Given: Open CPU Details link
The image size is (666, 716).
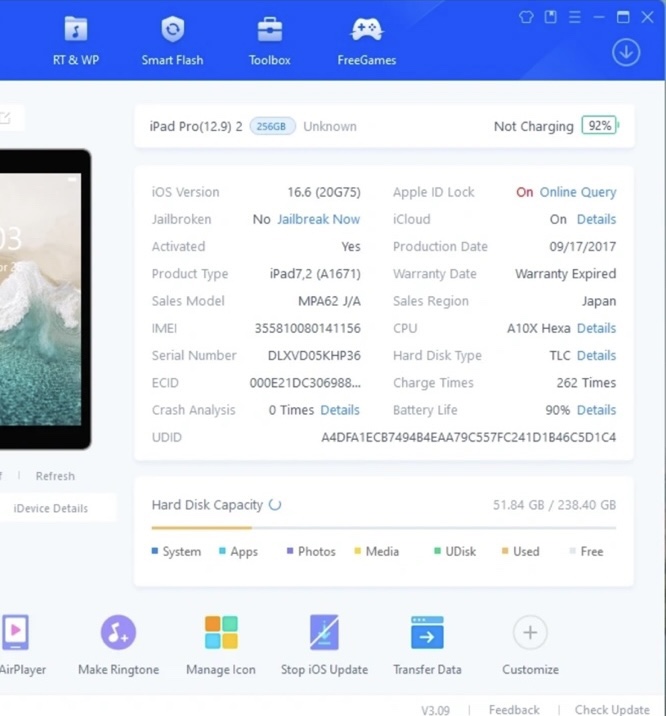Looking at the screenshot, I should tap(596, 328).
